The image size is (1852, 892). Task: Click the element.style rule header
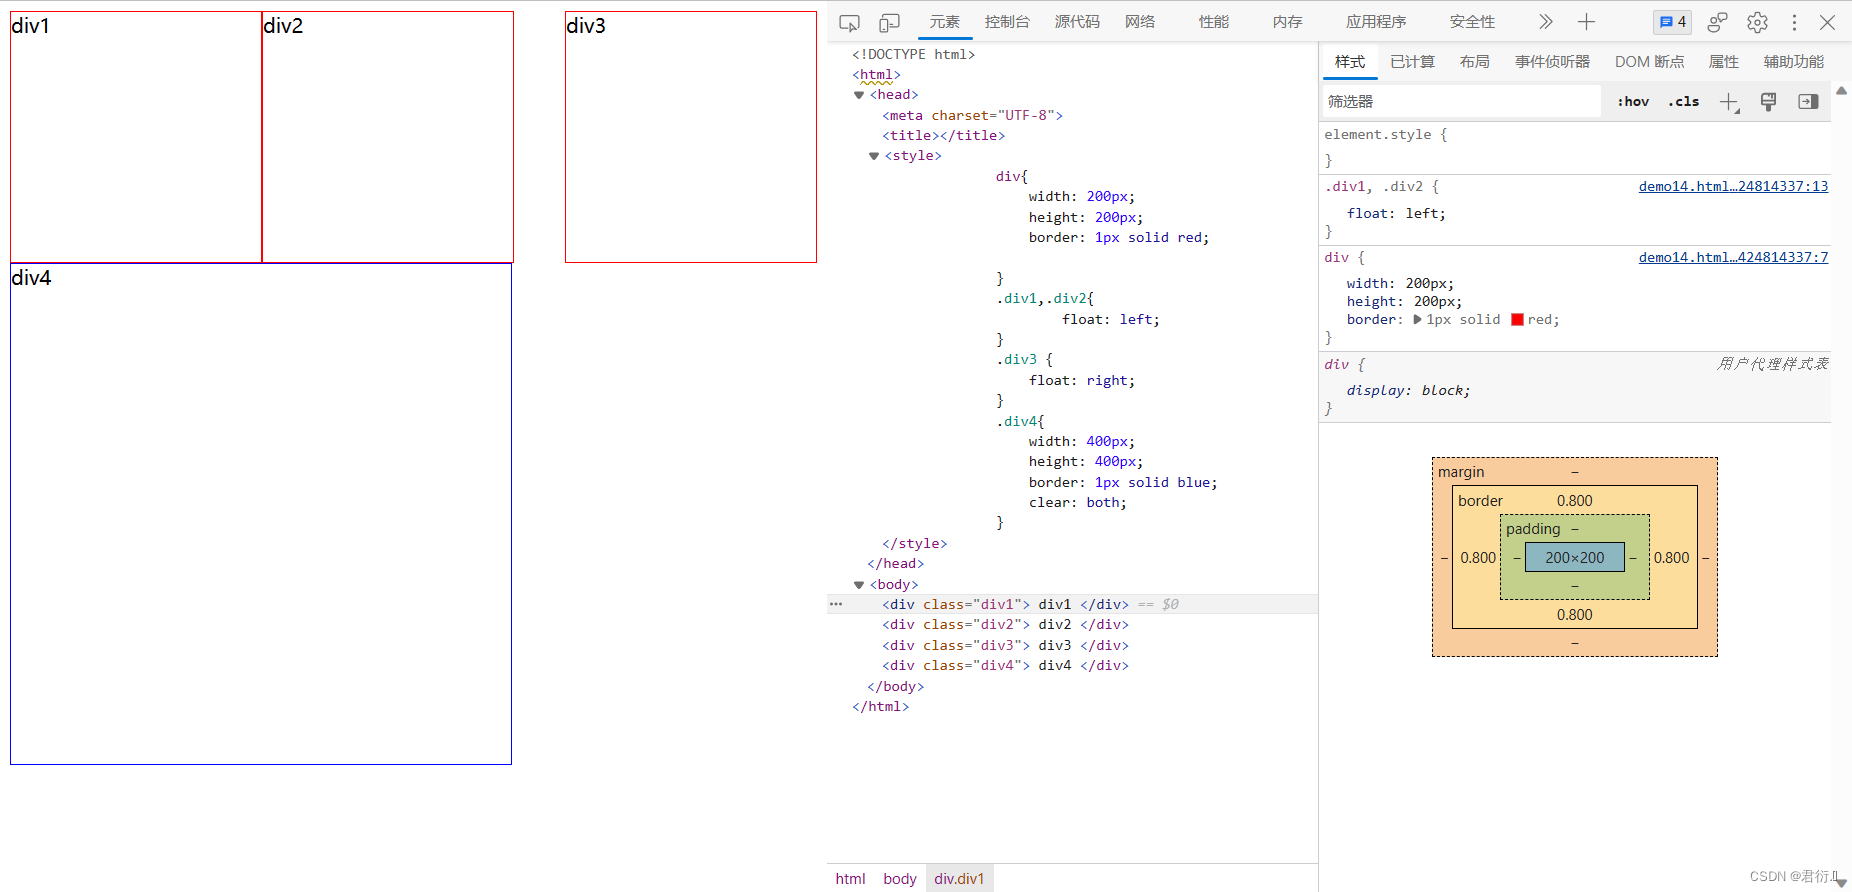[x=1385, y=135]
